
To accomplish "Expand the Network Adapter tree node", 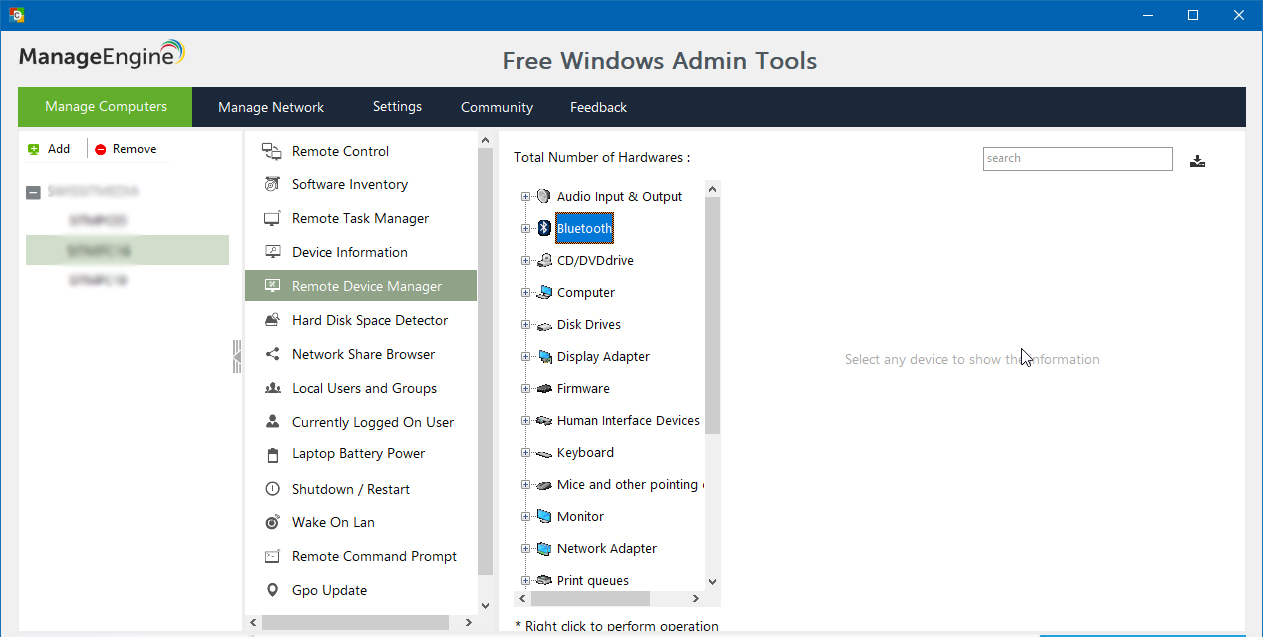I will [x=524, y=548].
